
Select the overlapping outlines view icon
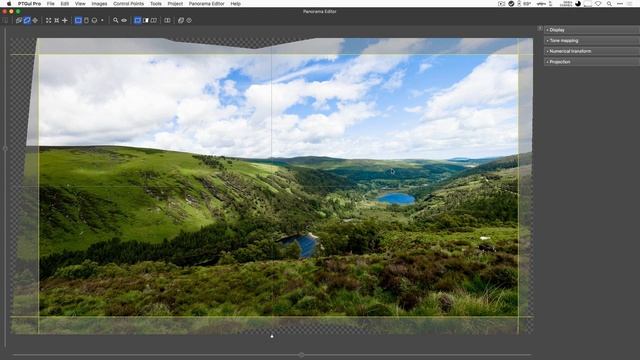click(154, 20)
